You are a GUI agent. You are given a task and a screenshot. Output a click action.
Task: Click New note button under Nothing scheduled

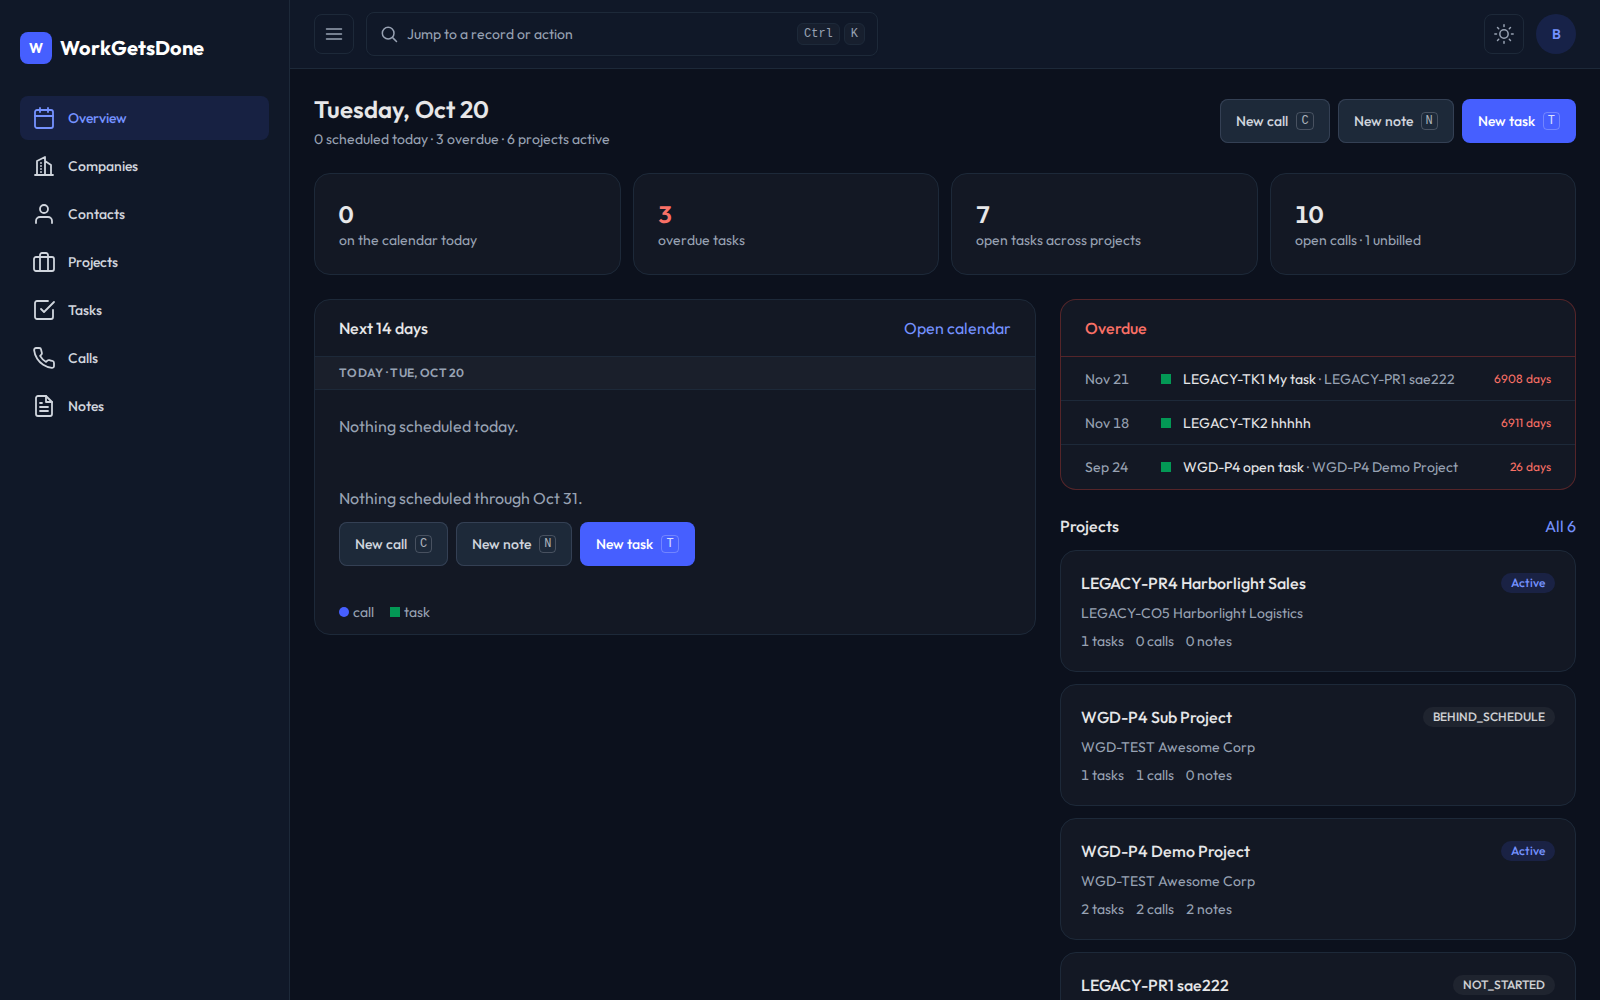pos(514,544)
